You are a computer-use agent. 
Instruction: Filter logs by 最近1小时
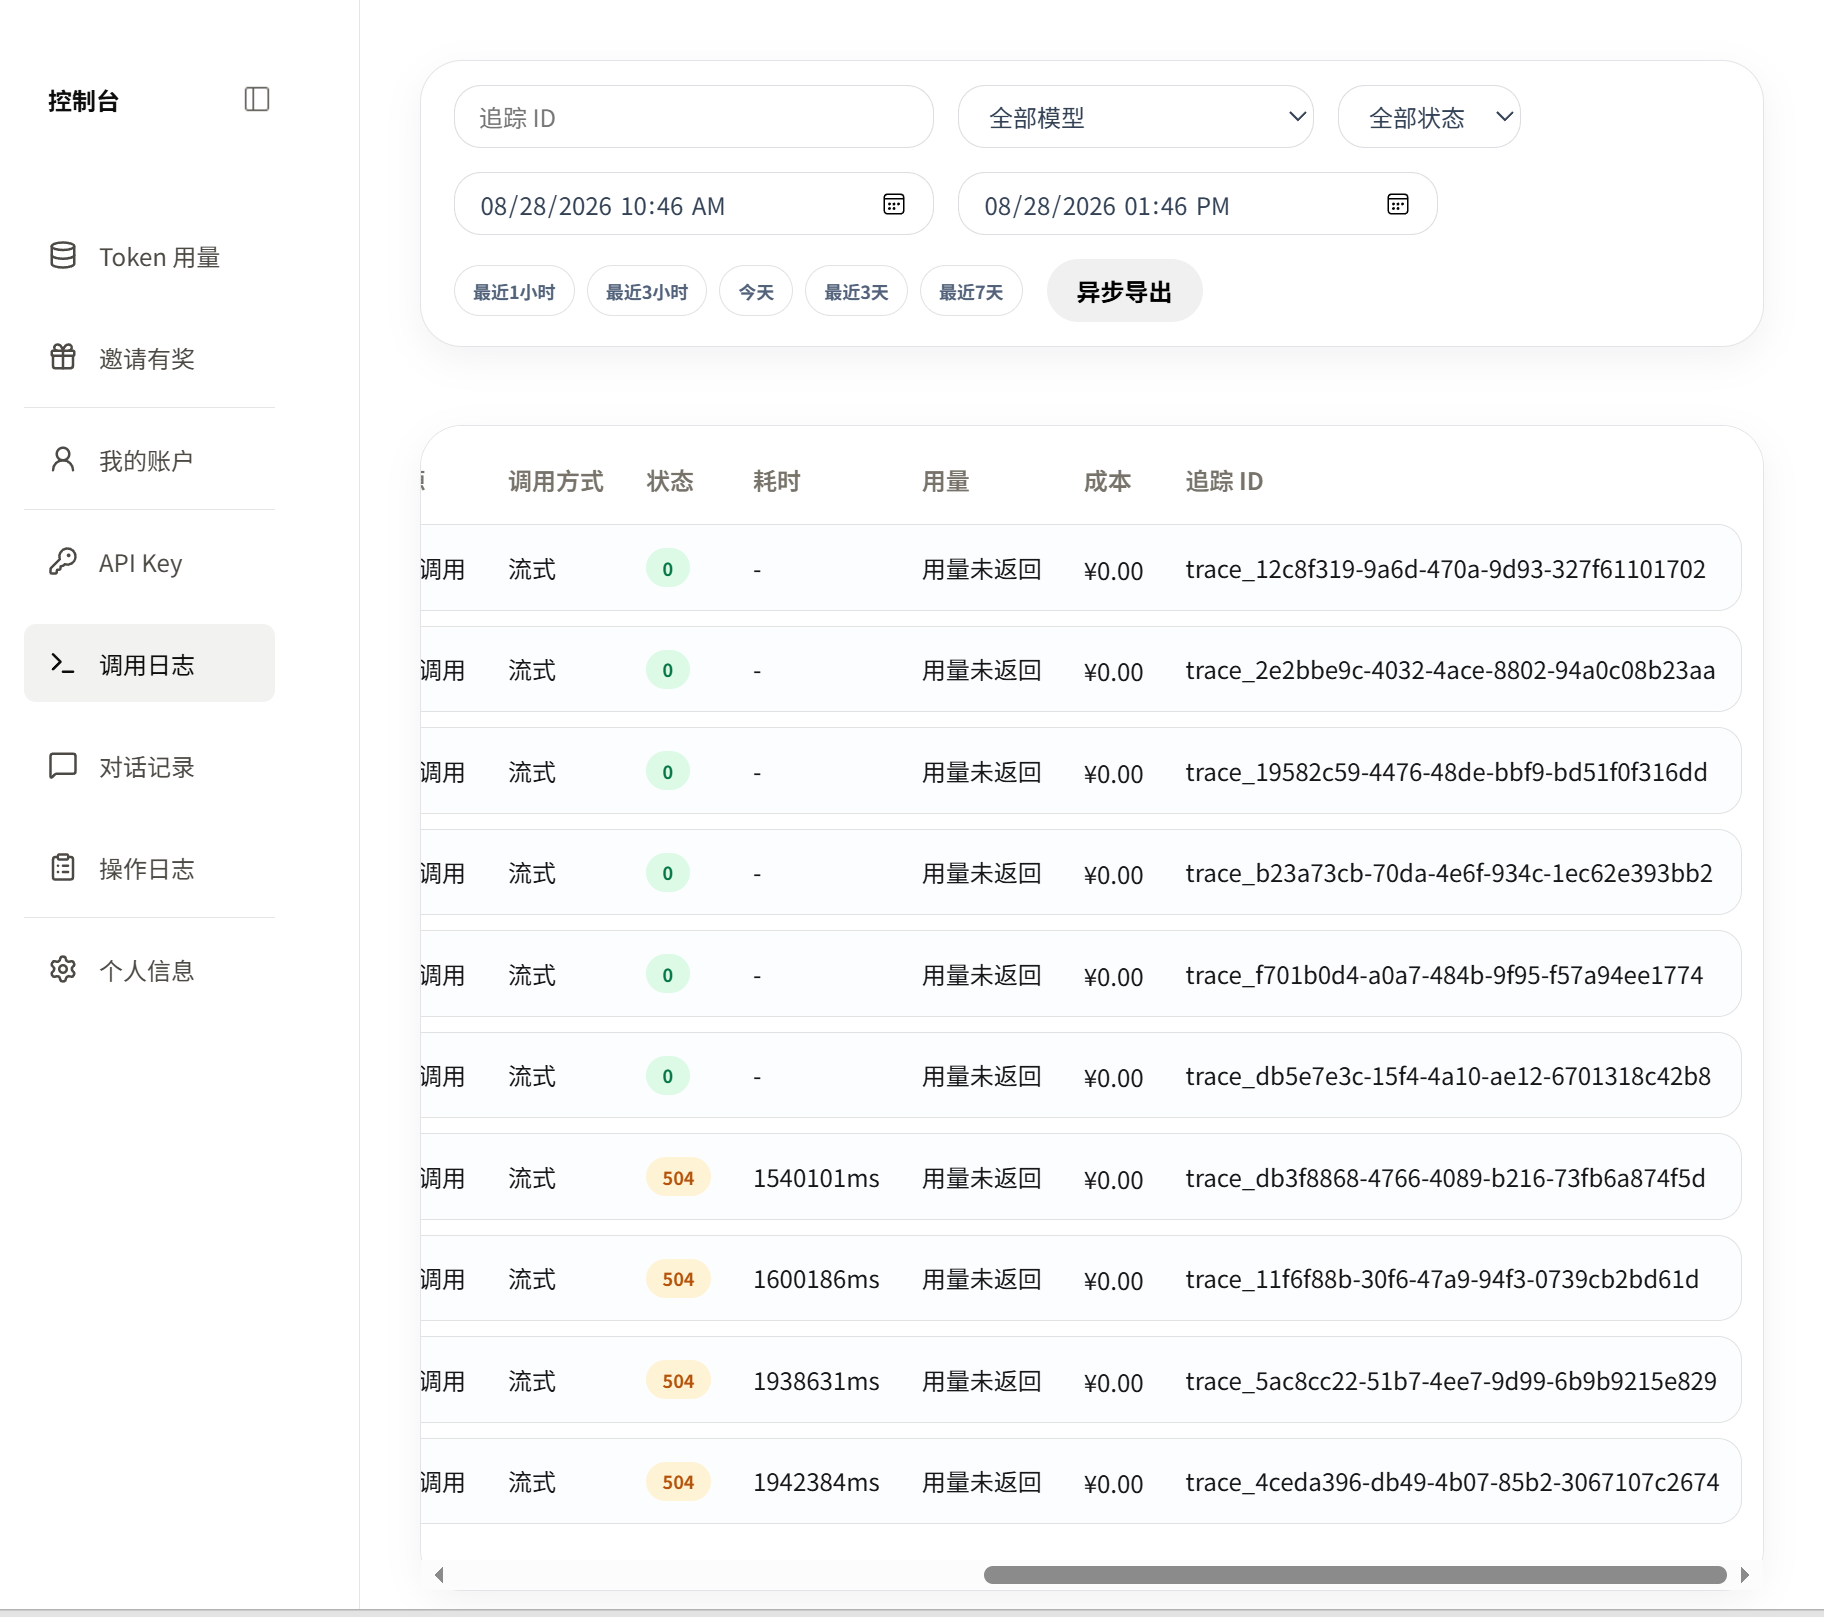click(x=514, y=291)
